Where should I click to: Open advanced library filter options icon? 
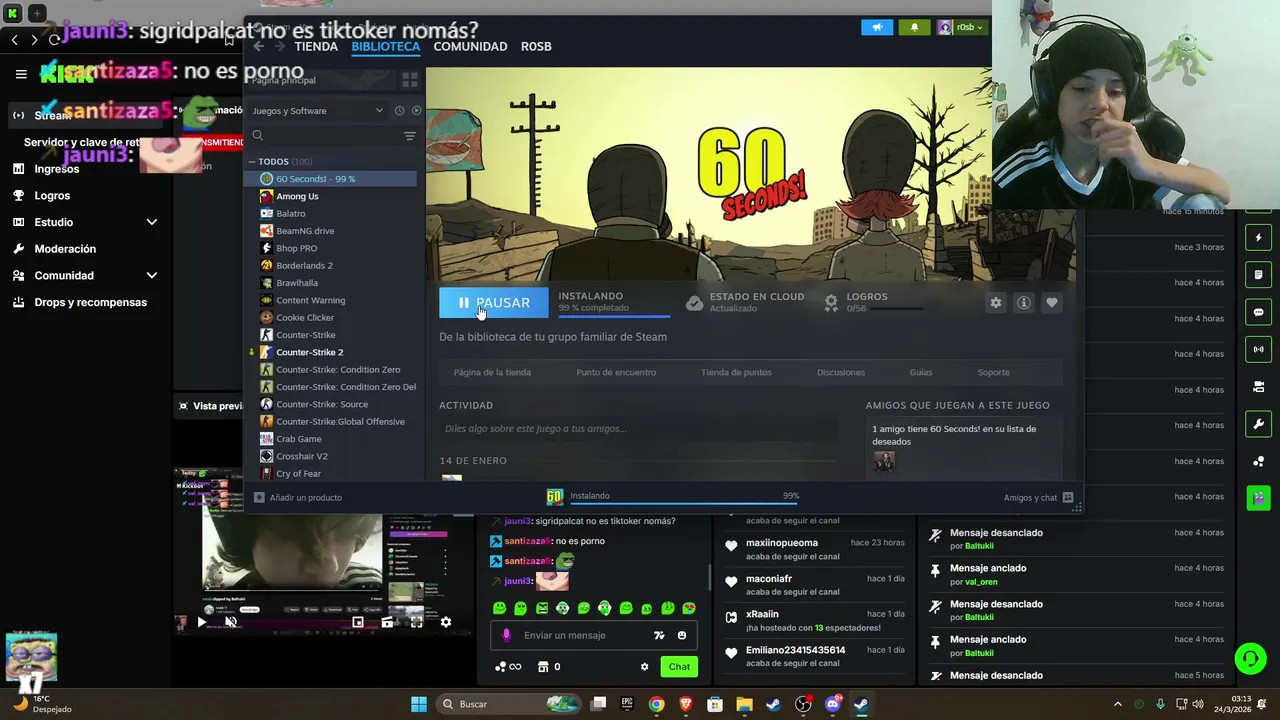click(409, 136)
